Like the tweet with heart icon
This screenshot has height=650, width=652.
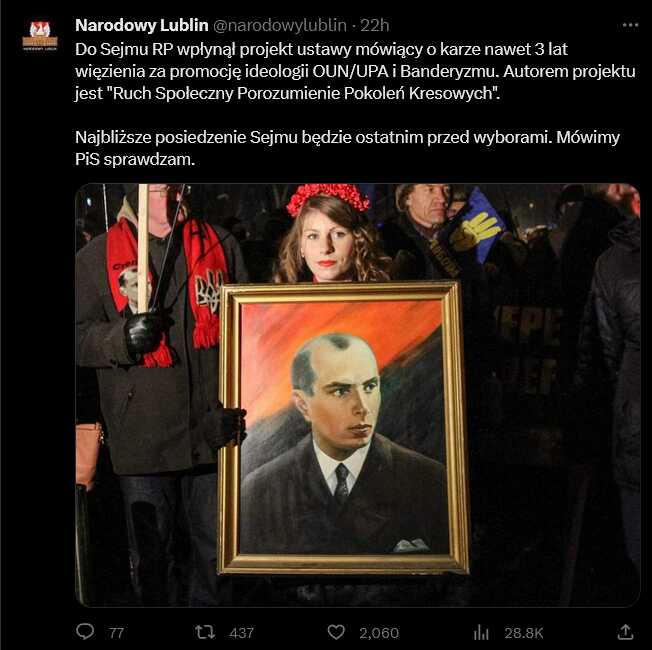click(336, 633)
